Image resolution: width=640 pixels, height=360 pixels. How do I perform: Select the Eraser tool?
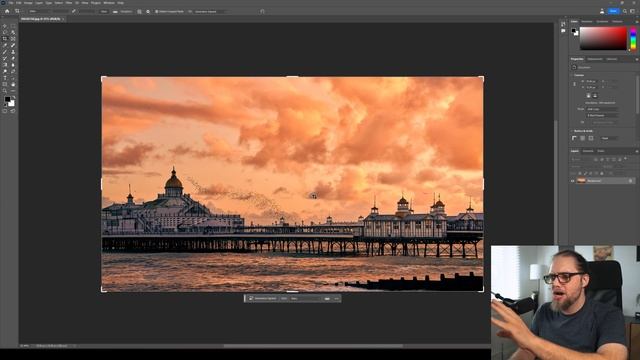[x=13, y=58]
